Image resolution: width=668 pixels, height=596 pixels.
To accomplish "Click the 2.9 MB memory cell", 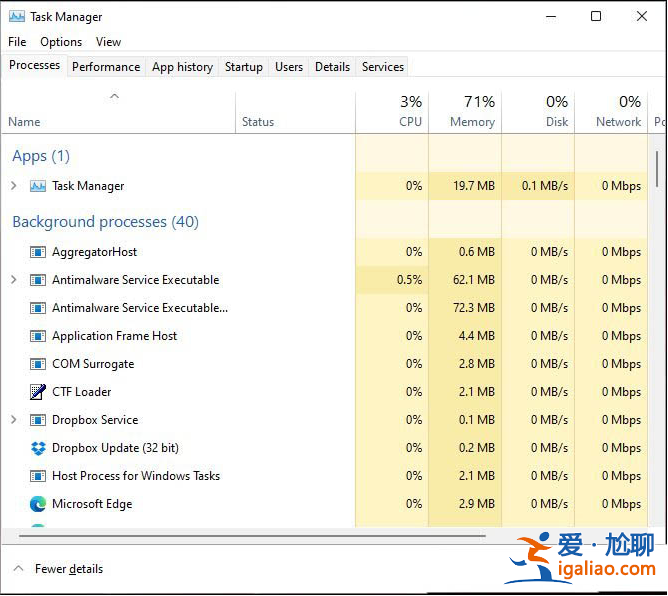I will [x=465, y=504].
